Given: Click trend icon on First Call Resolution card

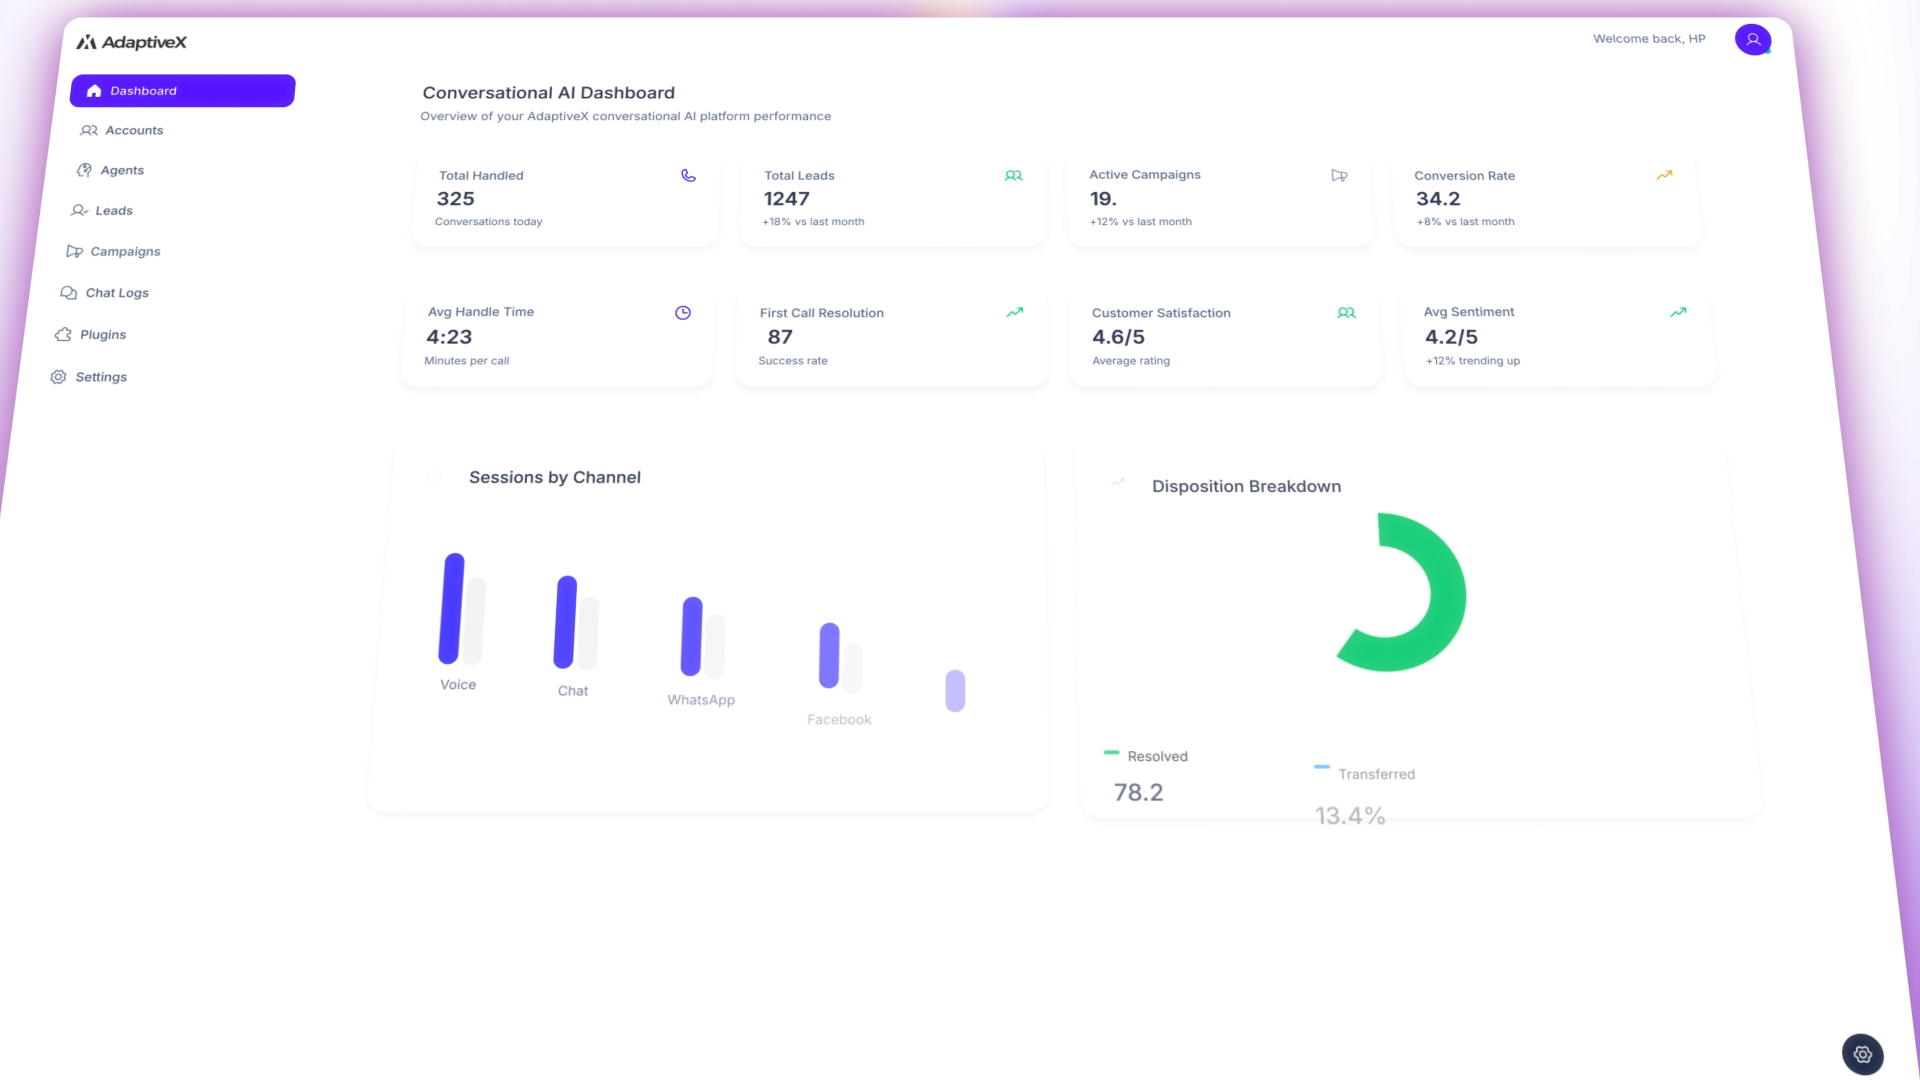Looking at the screenshot, I should (1014, 312).
